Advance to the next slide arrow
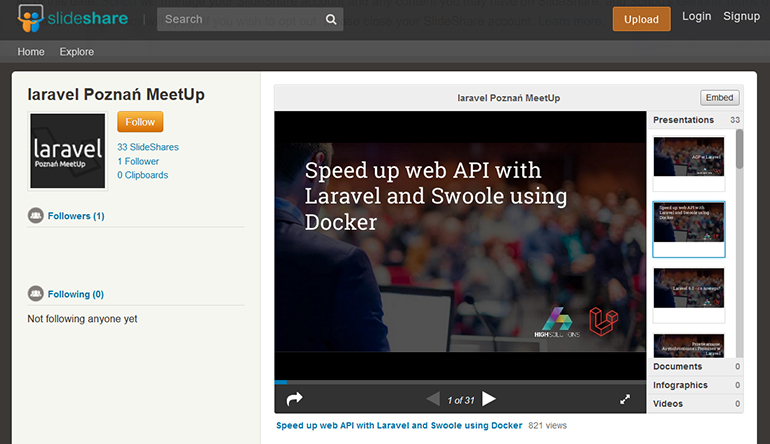This screenshot has width=770, height=444. point(489,399)
